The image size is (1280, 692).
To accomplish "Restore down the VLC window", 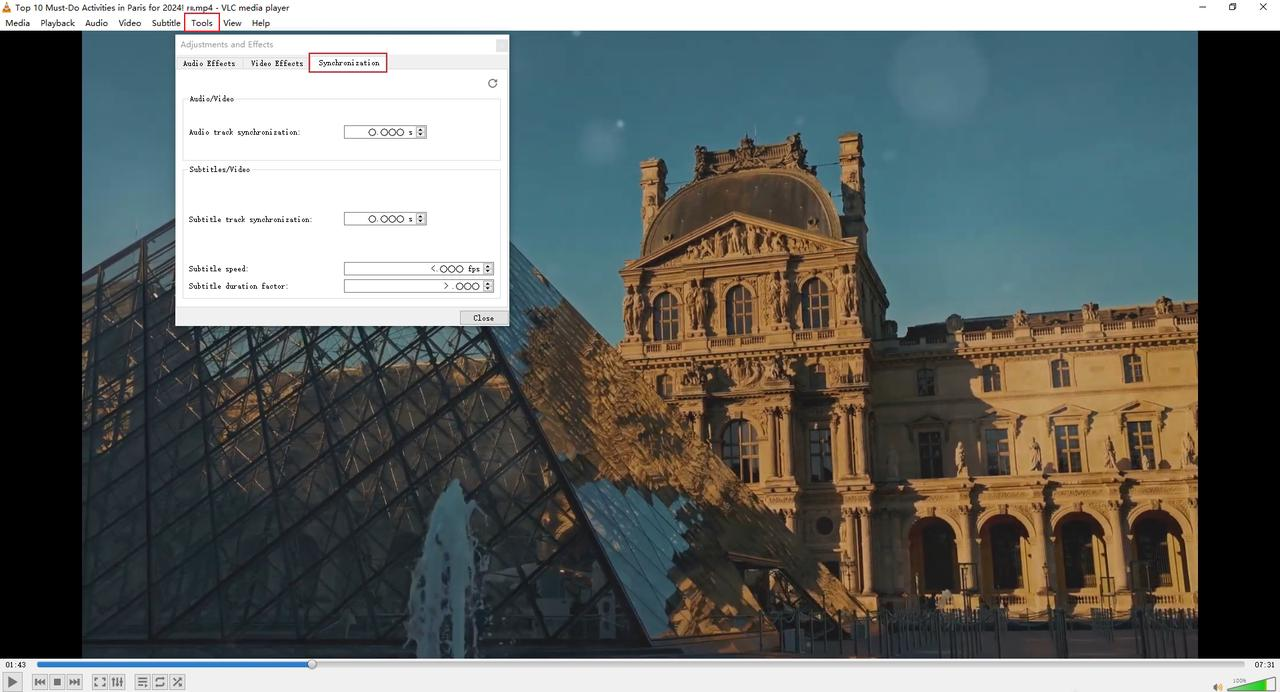I will click(x=1233, y=7).
